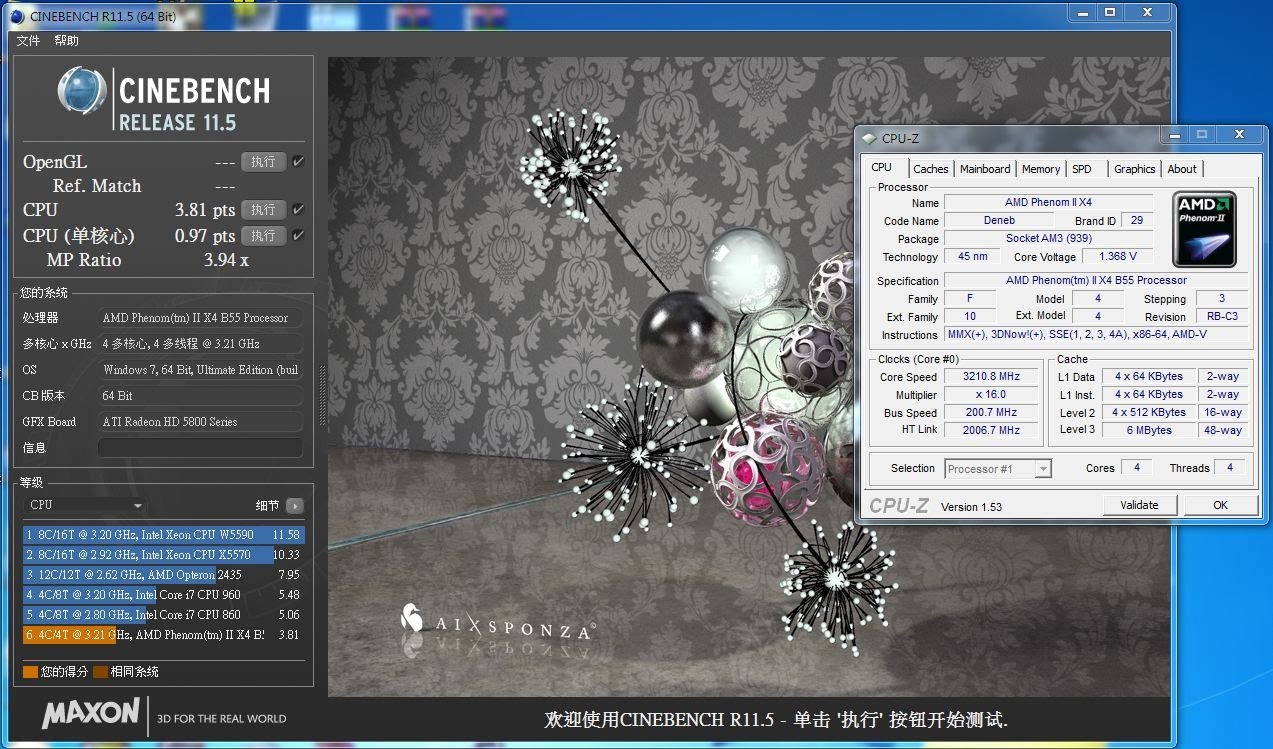Select the AMD Phenom II X4 ranking row
The height and width of the screenshot is (749, 1273).
(x=164, y=635)
